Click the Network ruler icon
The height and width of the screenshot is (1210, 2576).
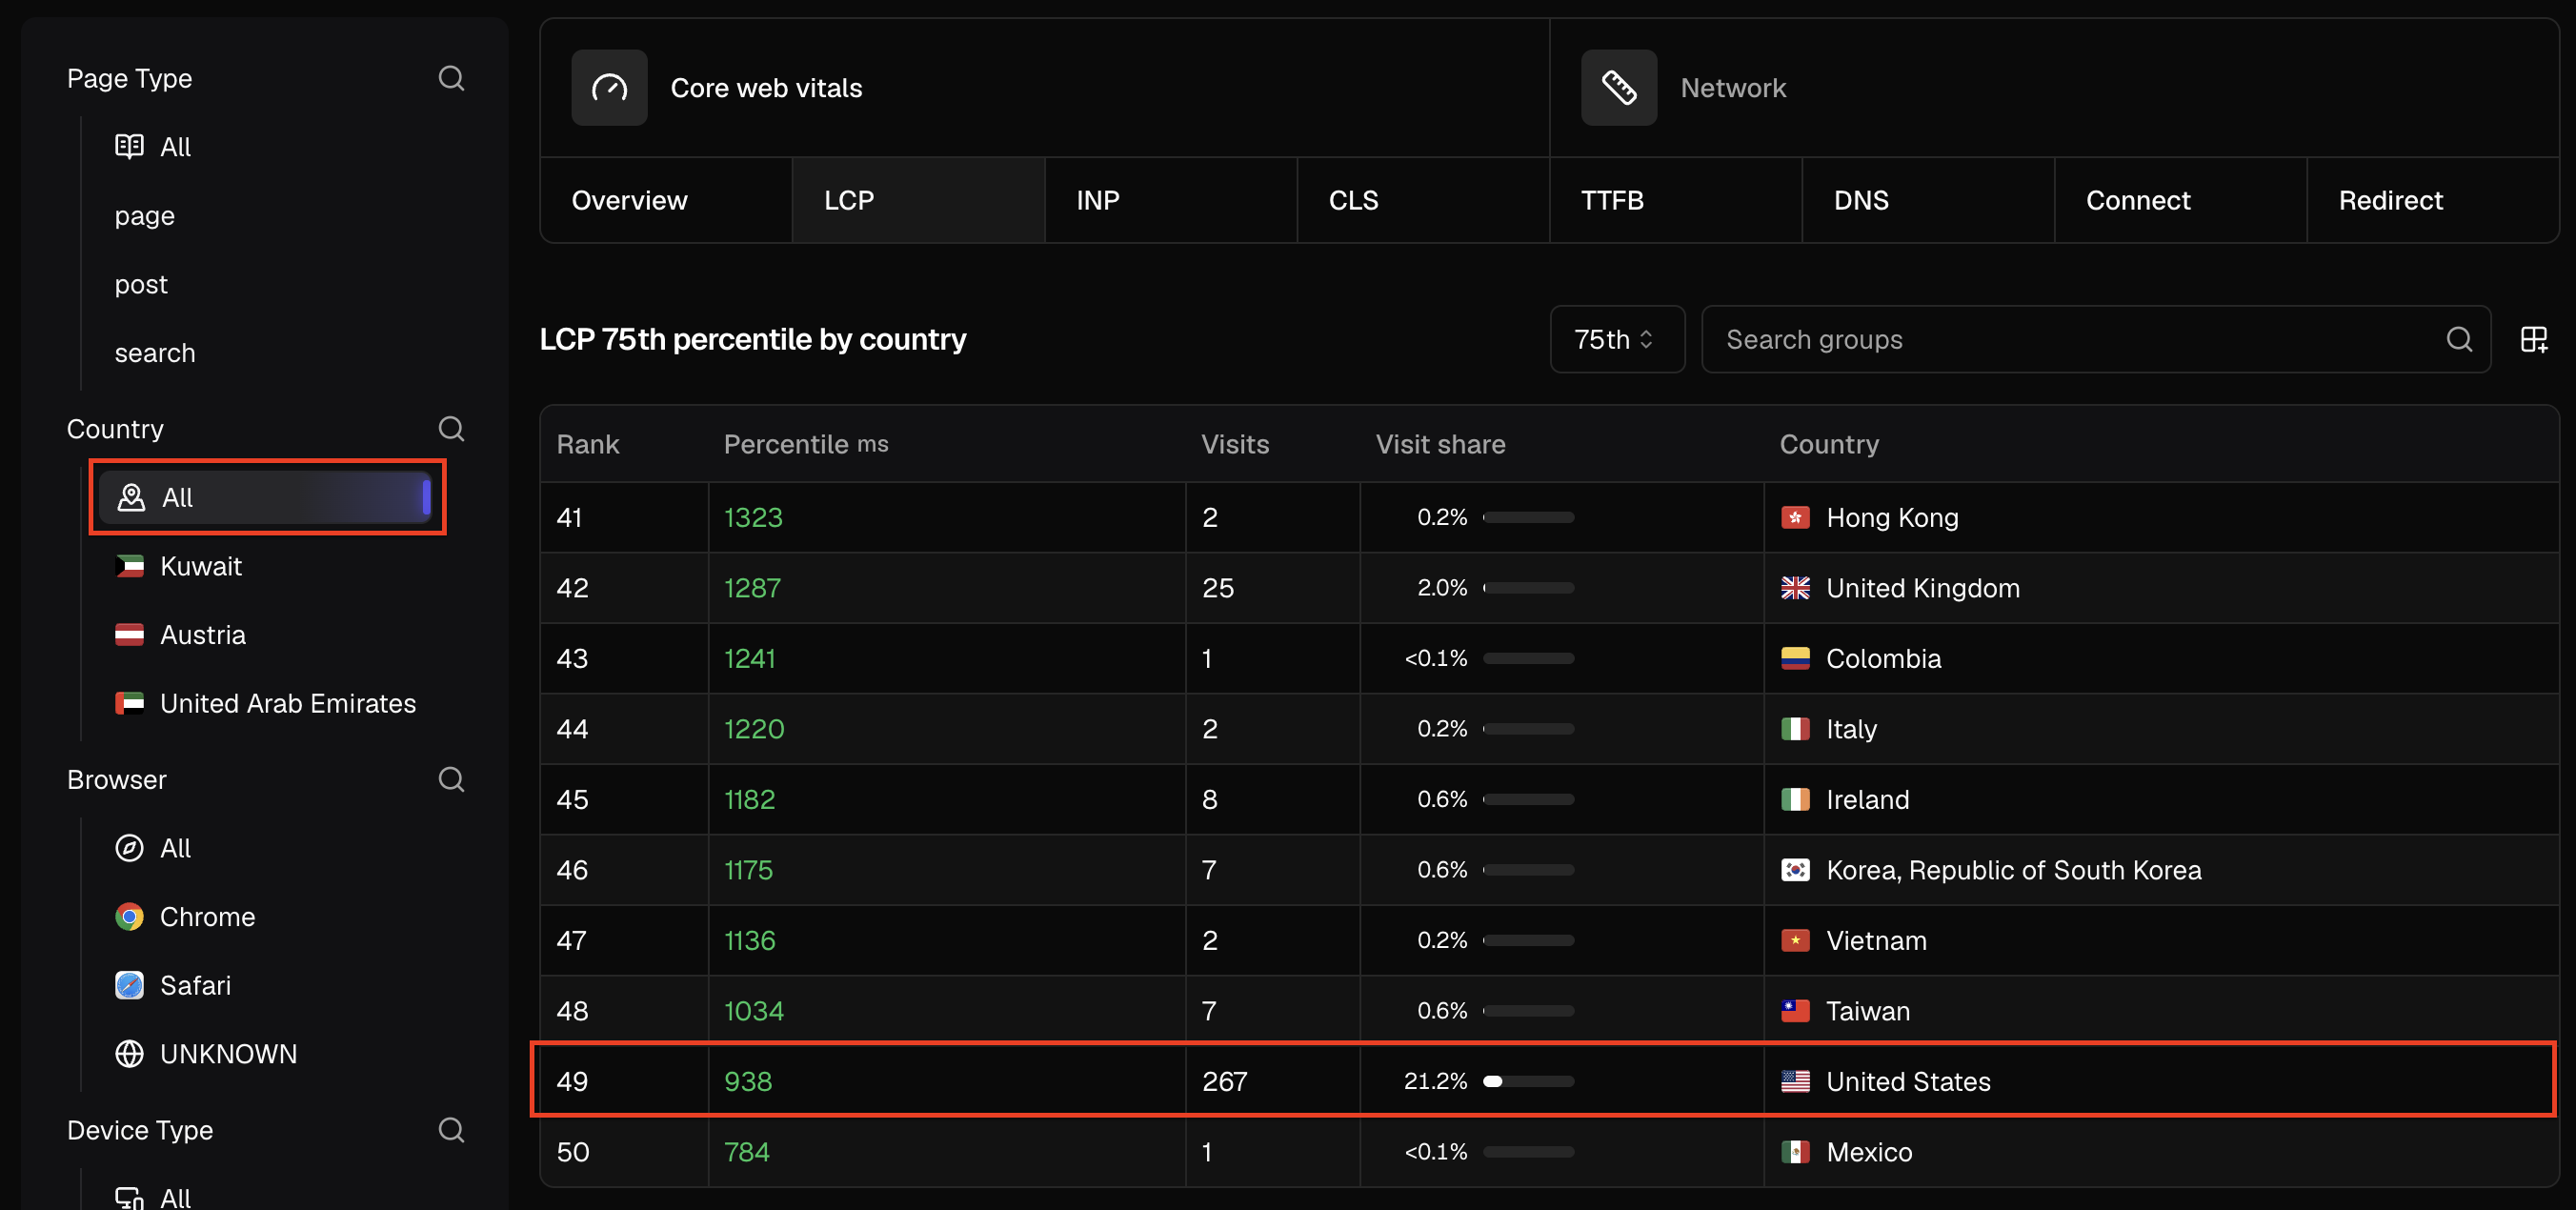pos(1618,88)
